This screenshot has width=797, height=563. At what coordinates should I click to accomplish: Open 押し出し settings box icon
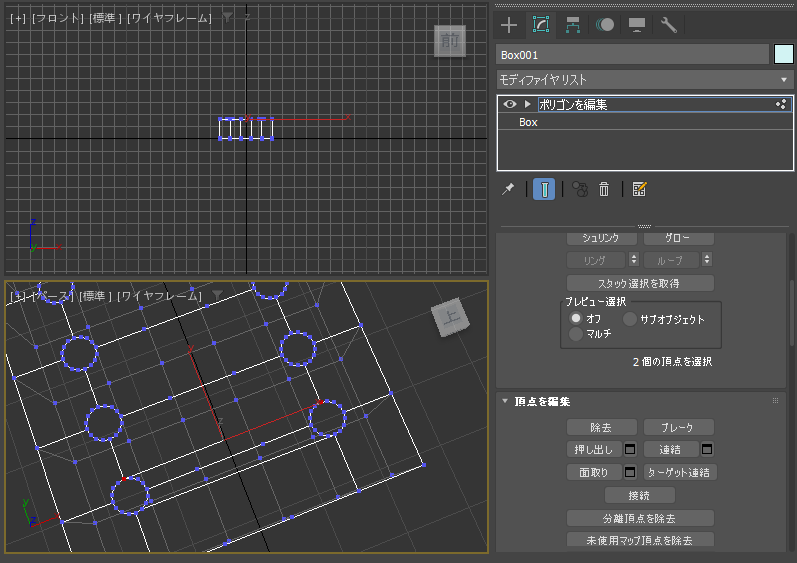[x=630, y=449]
